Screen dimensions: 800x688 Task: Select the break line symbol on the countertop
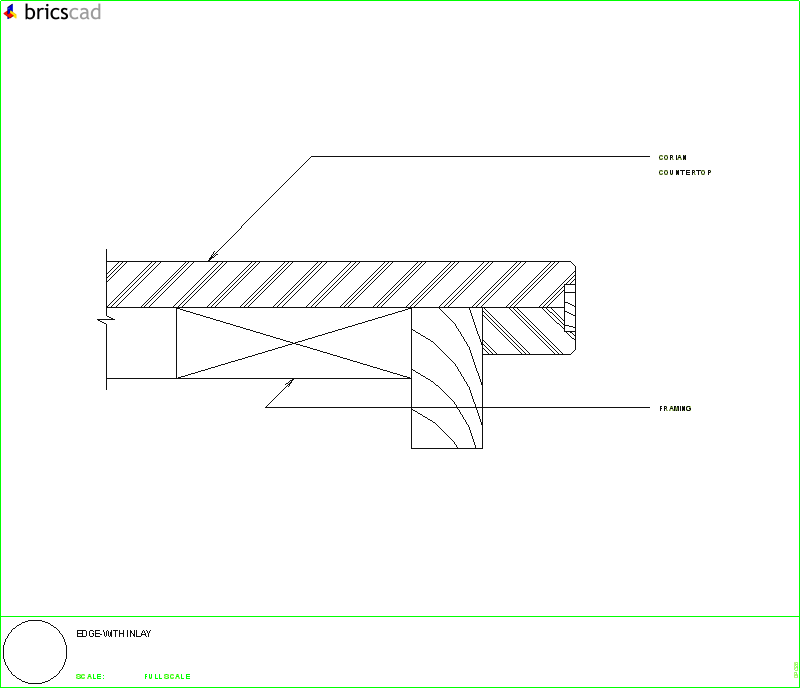(103, 320)
